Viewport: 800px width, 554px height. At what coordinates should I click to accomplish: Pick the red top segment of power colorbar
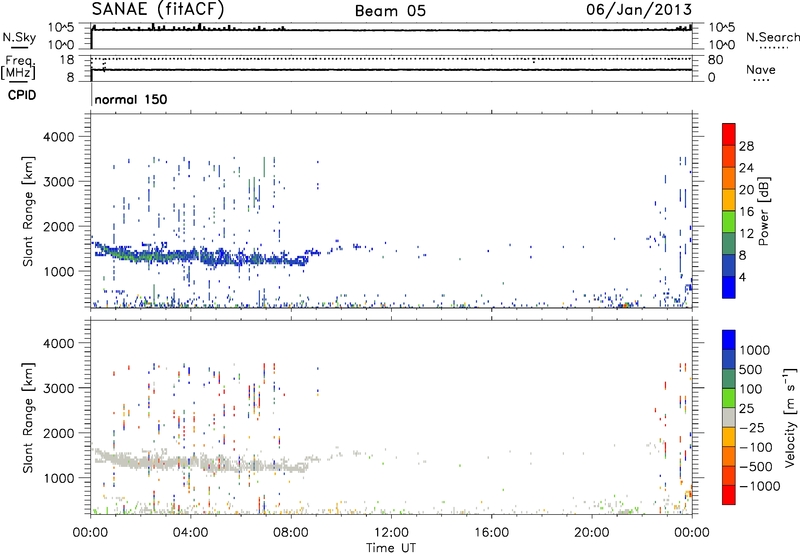(729, 134)
